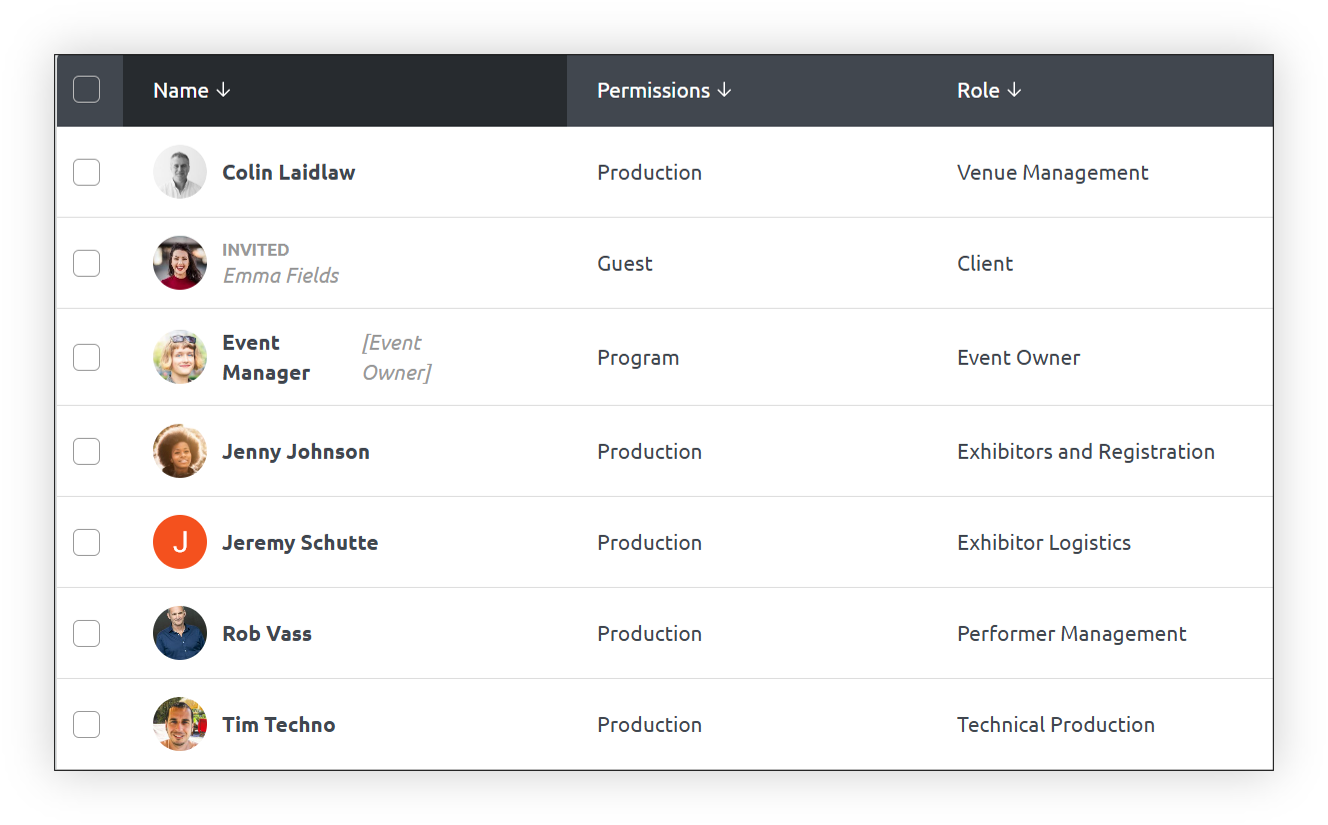The image size is (1328, 825).
Task: Select the invited Emma Fields name
Action: click(281, 275)
